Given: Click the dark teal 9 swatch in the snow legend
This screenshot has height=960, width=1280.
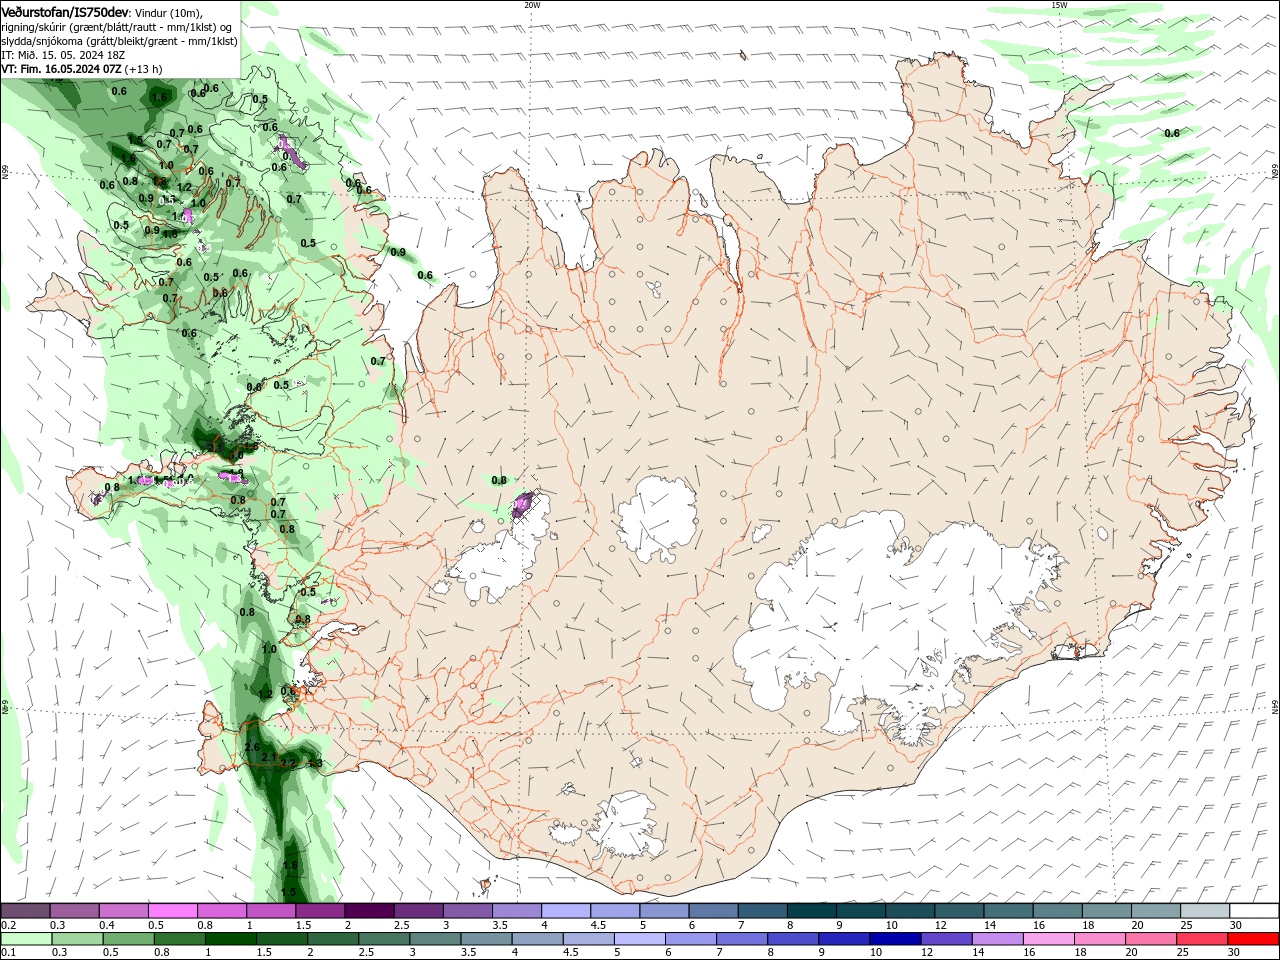Looking at the screenshot, I should 860,911.
